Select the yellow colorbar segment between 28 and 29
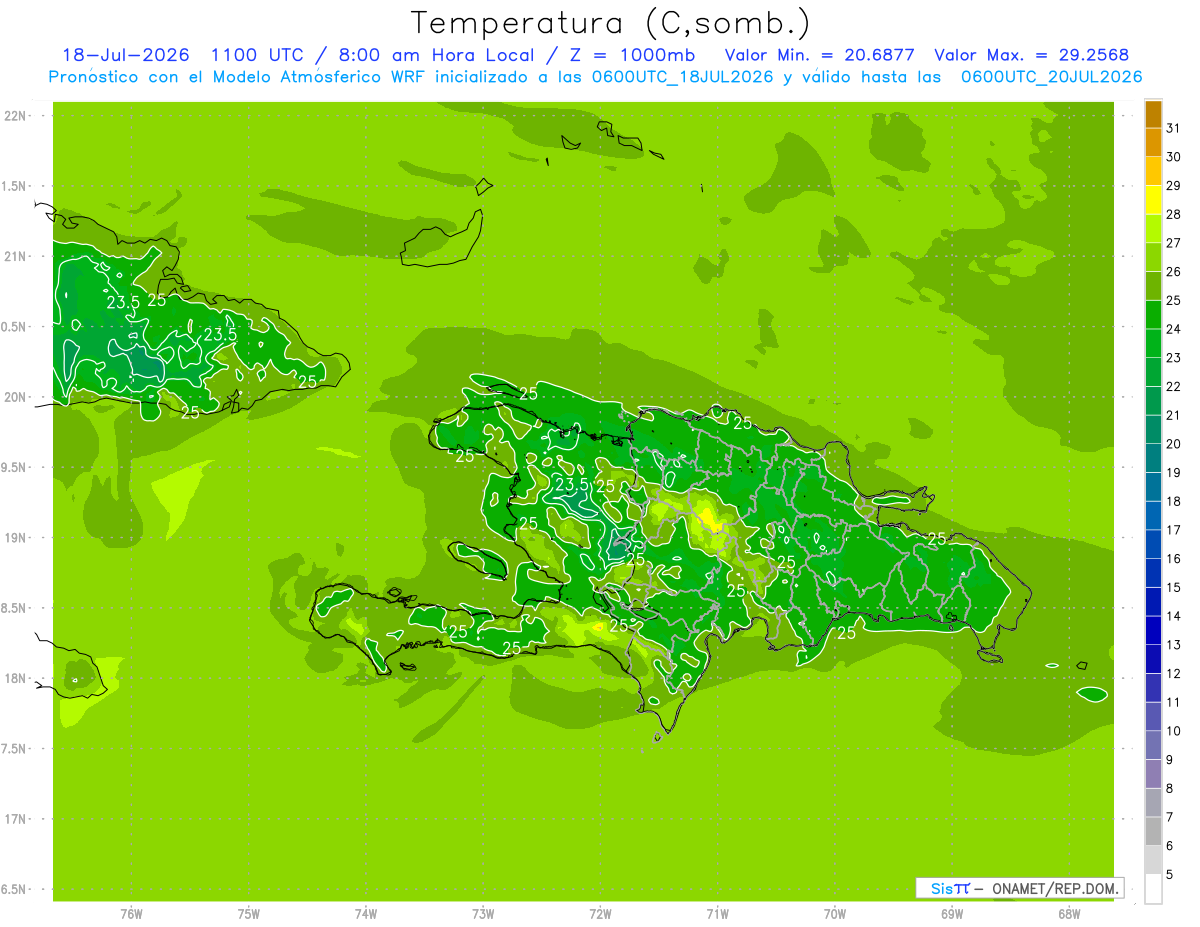Viewport: 1200px width, 927px height. tap(1153, 200)
